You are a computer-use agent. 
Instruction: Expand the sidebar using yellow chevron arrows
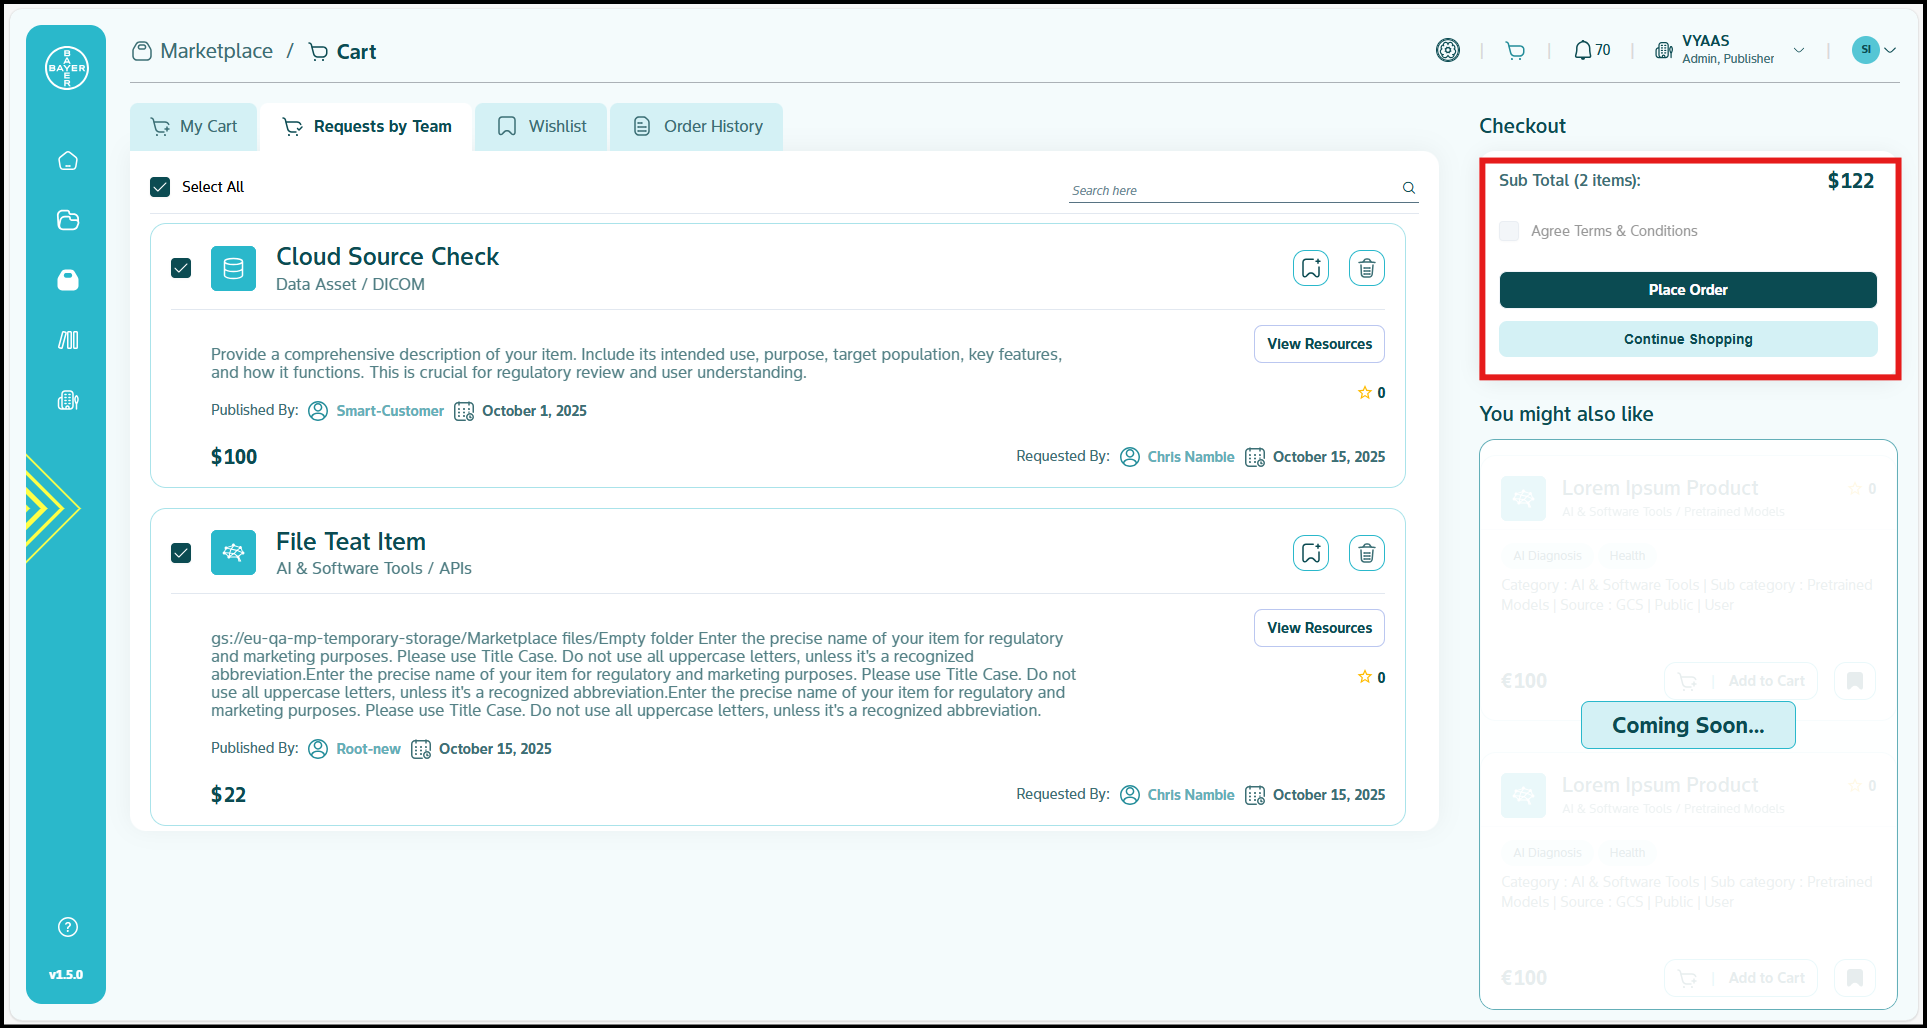(x=48, y=508)
